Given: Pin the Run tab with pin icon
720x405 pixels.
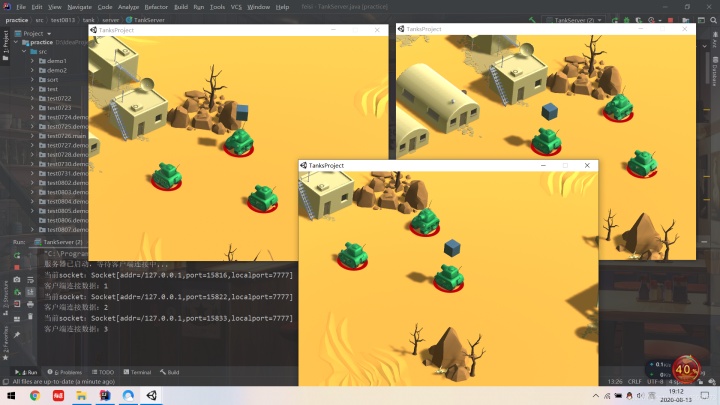Looking at the screenshot, I should pyautogui.click(x=17, y=335).
